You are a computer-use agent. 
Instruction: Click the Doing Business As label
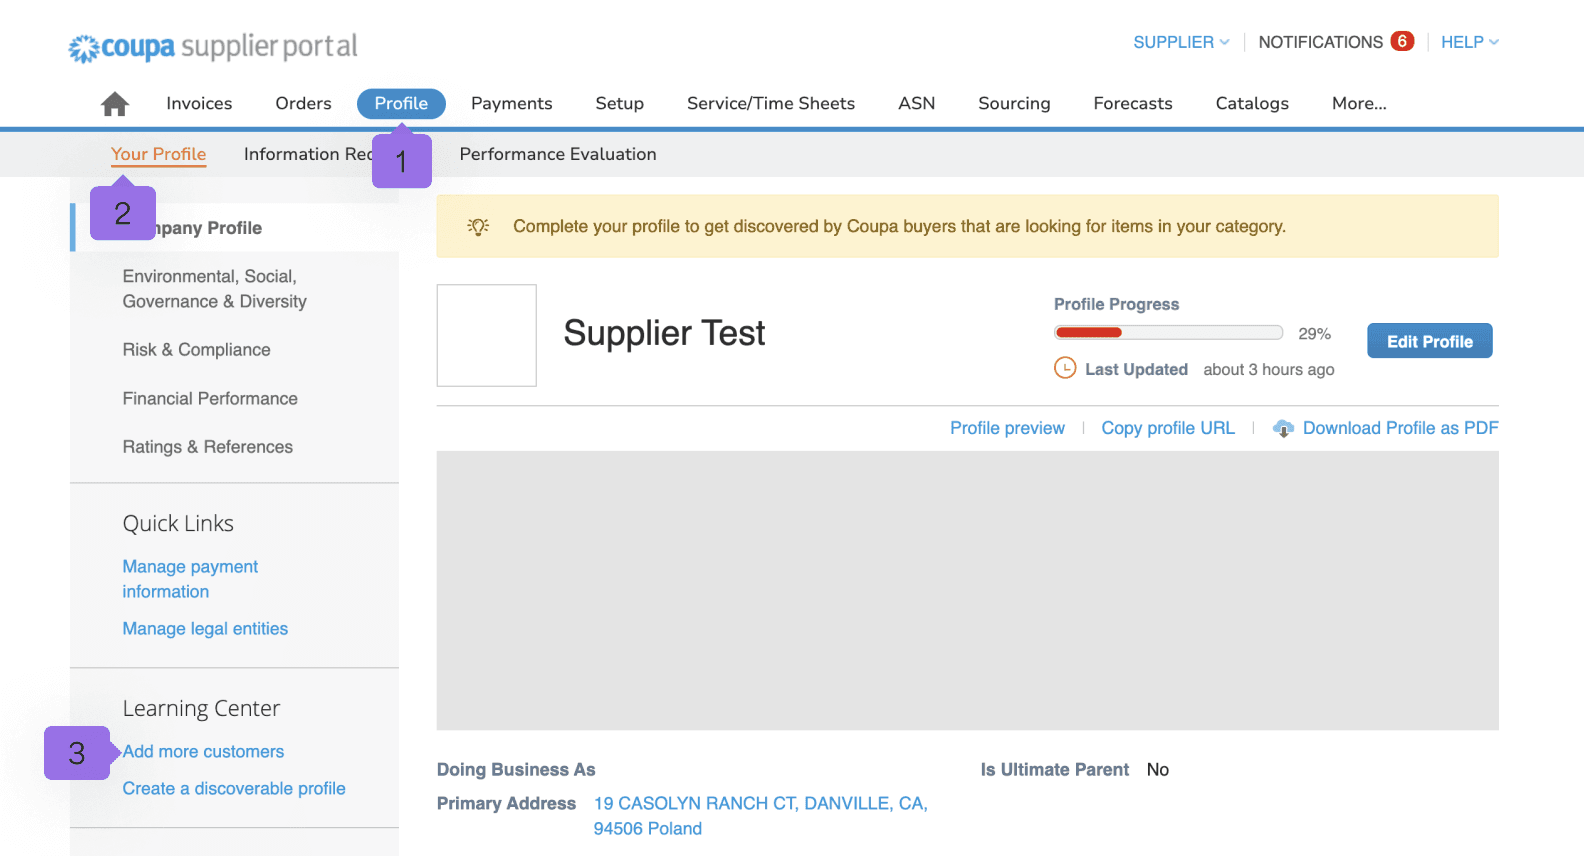click(516, 770)
